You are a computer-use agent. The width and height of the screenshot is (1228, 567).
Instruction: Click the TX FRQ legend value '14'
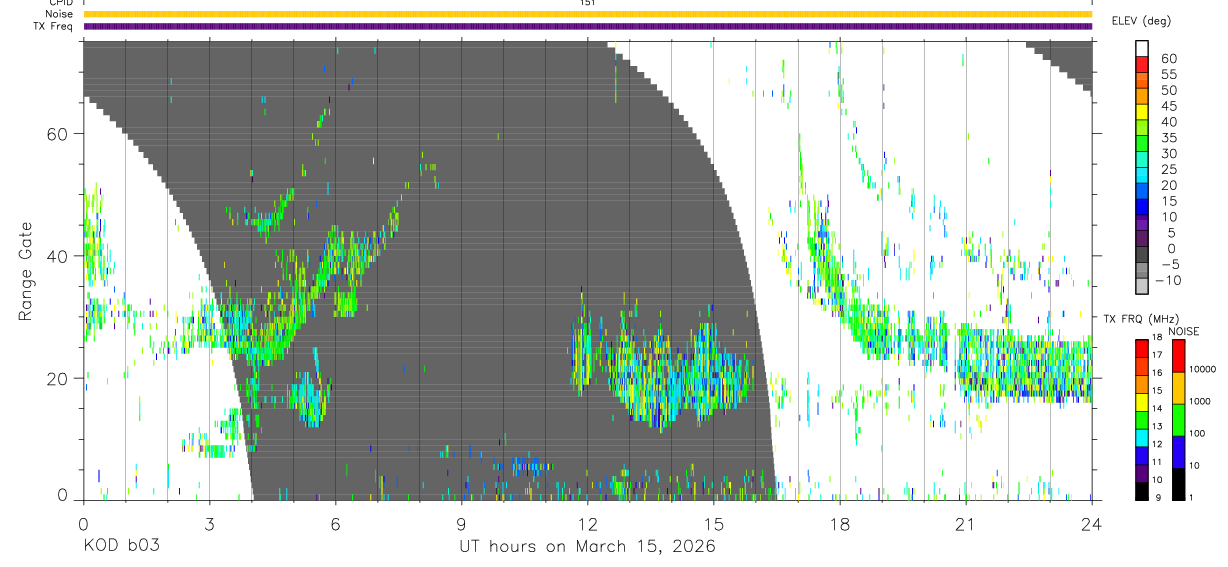click(x=1158, y=408)
